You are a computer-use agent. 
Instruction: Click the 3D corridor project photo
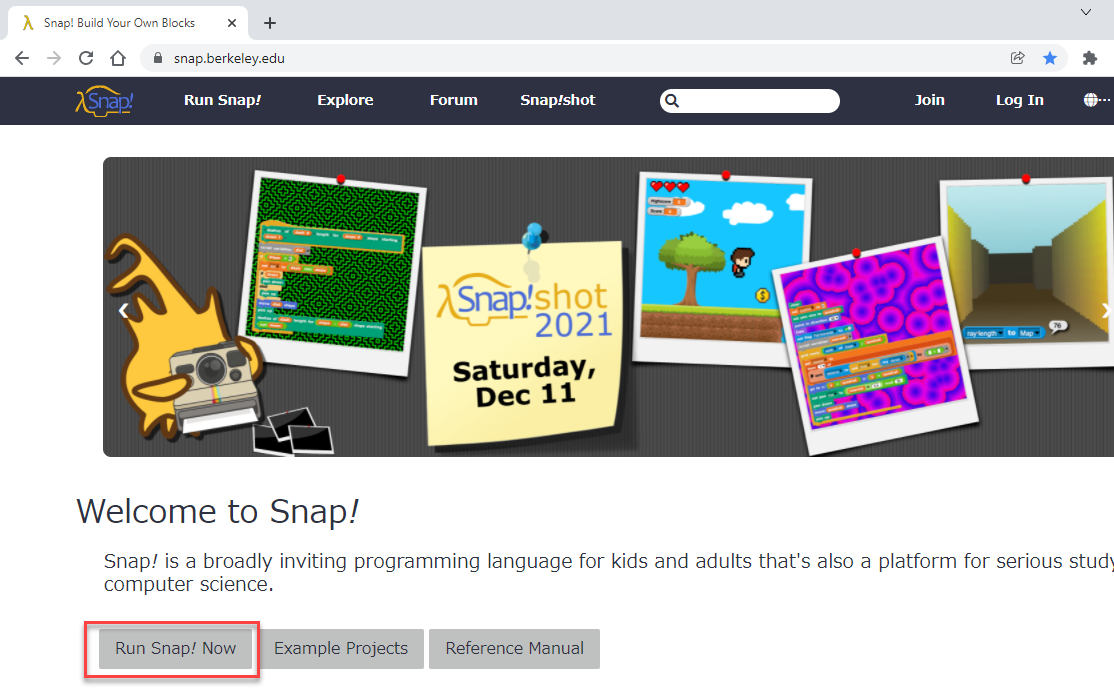[1029, 273]
